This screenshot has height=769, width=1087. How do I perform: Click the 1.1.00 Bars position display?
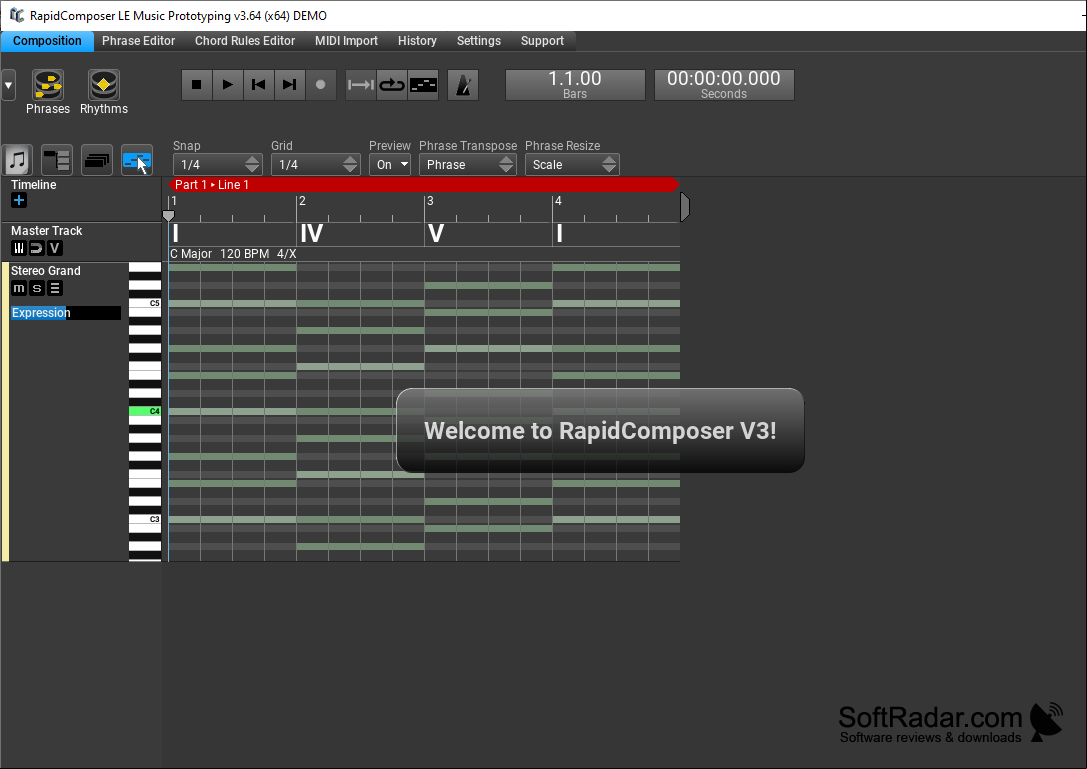pyautogui.click(x=575, y=85)
